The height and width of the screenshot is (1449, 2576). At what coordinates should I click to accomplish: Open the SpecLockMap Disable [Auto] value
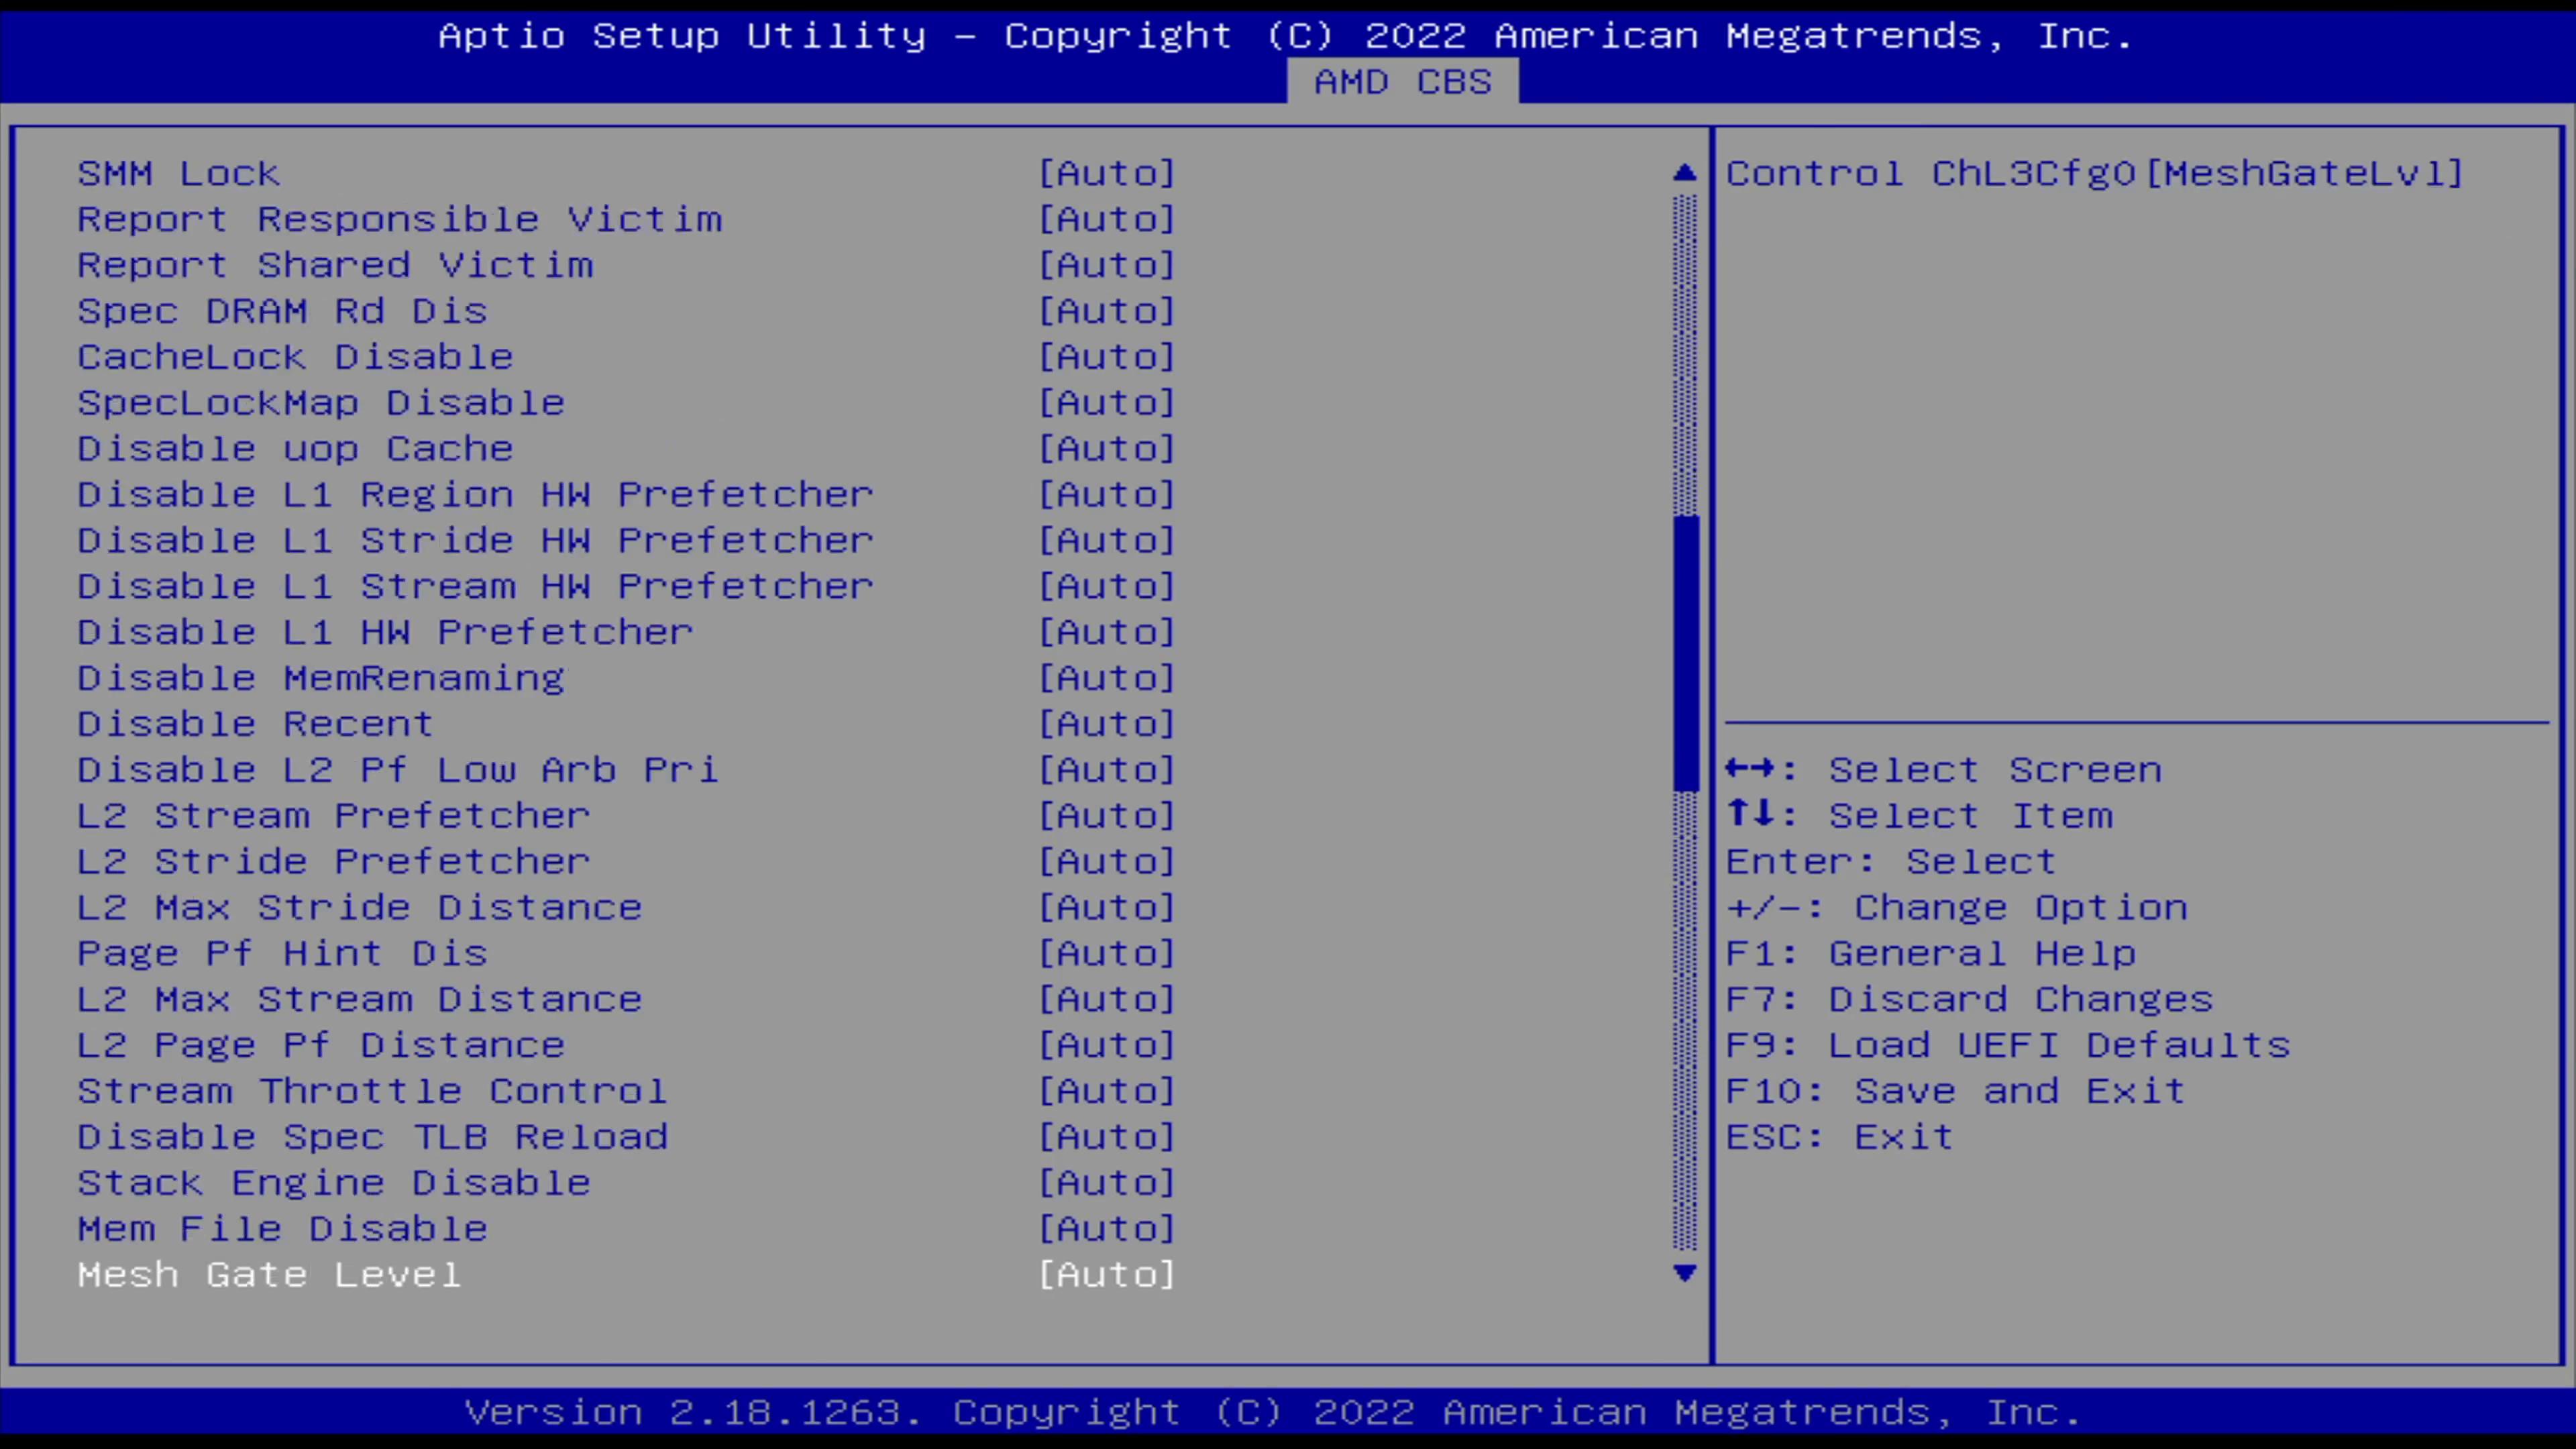coord(1107,403)
